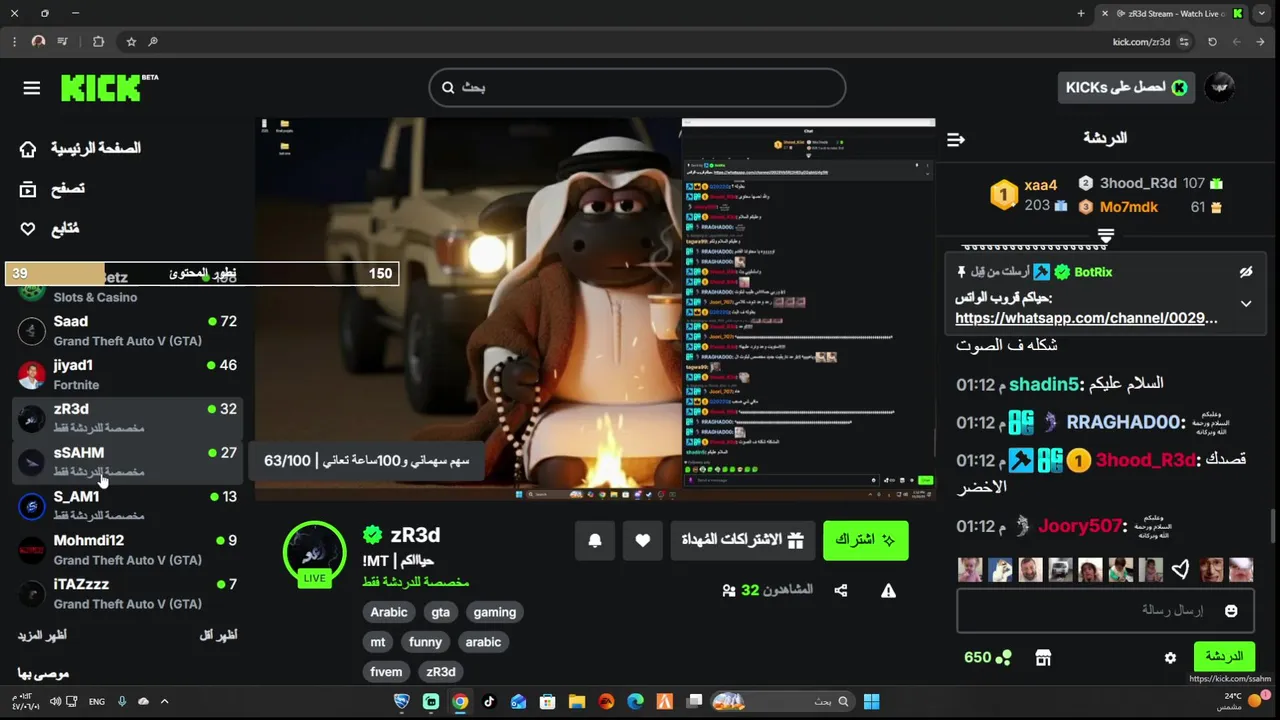Hide the pinned BotRix message
Viewport: 1280px width, 720px height.
(x=1246, y=272)
